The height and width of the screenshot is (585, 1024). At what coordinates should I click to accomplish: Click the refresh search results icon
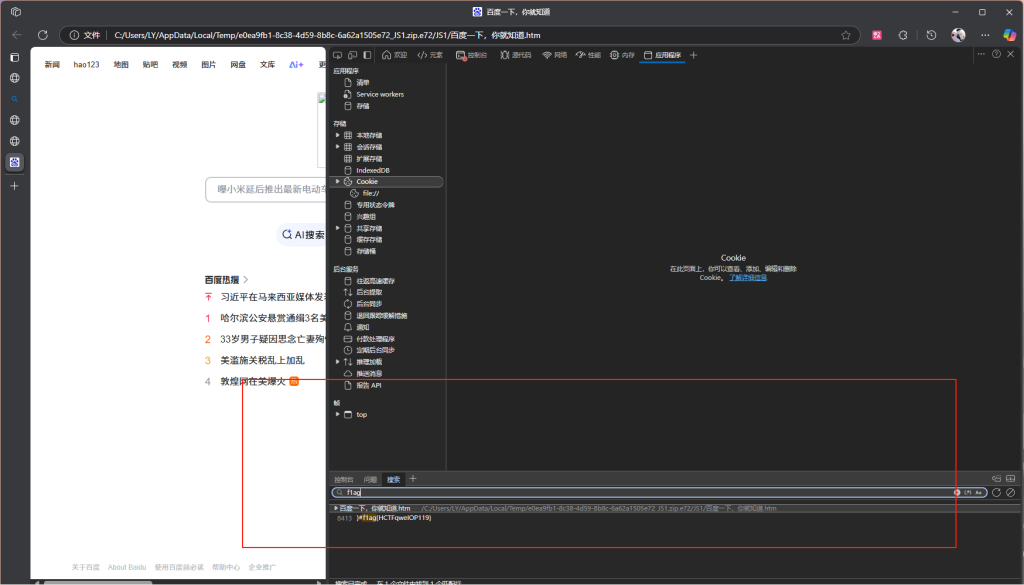click(996, 492)
